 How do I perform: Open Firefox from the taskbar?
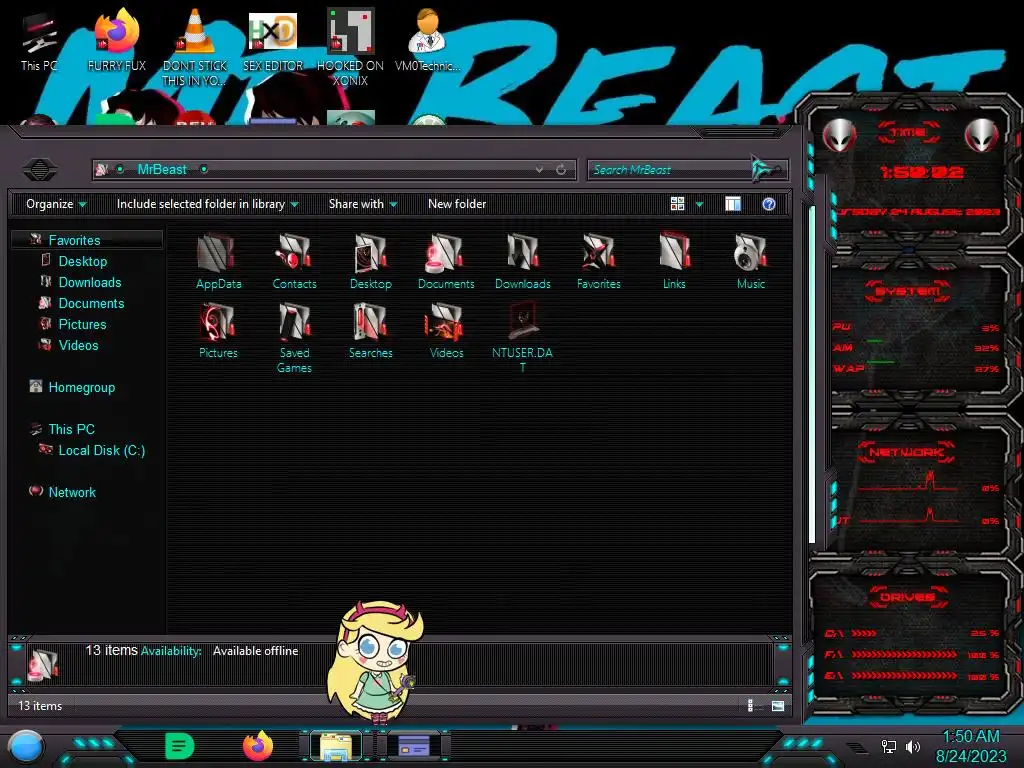(258, 746)
